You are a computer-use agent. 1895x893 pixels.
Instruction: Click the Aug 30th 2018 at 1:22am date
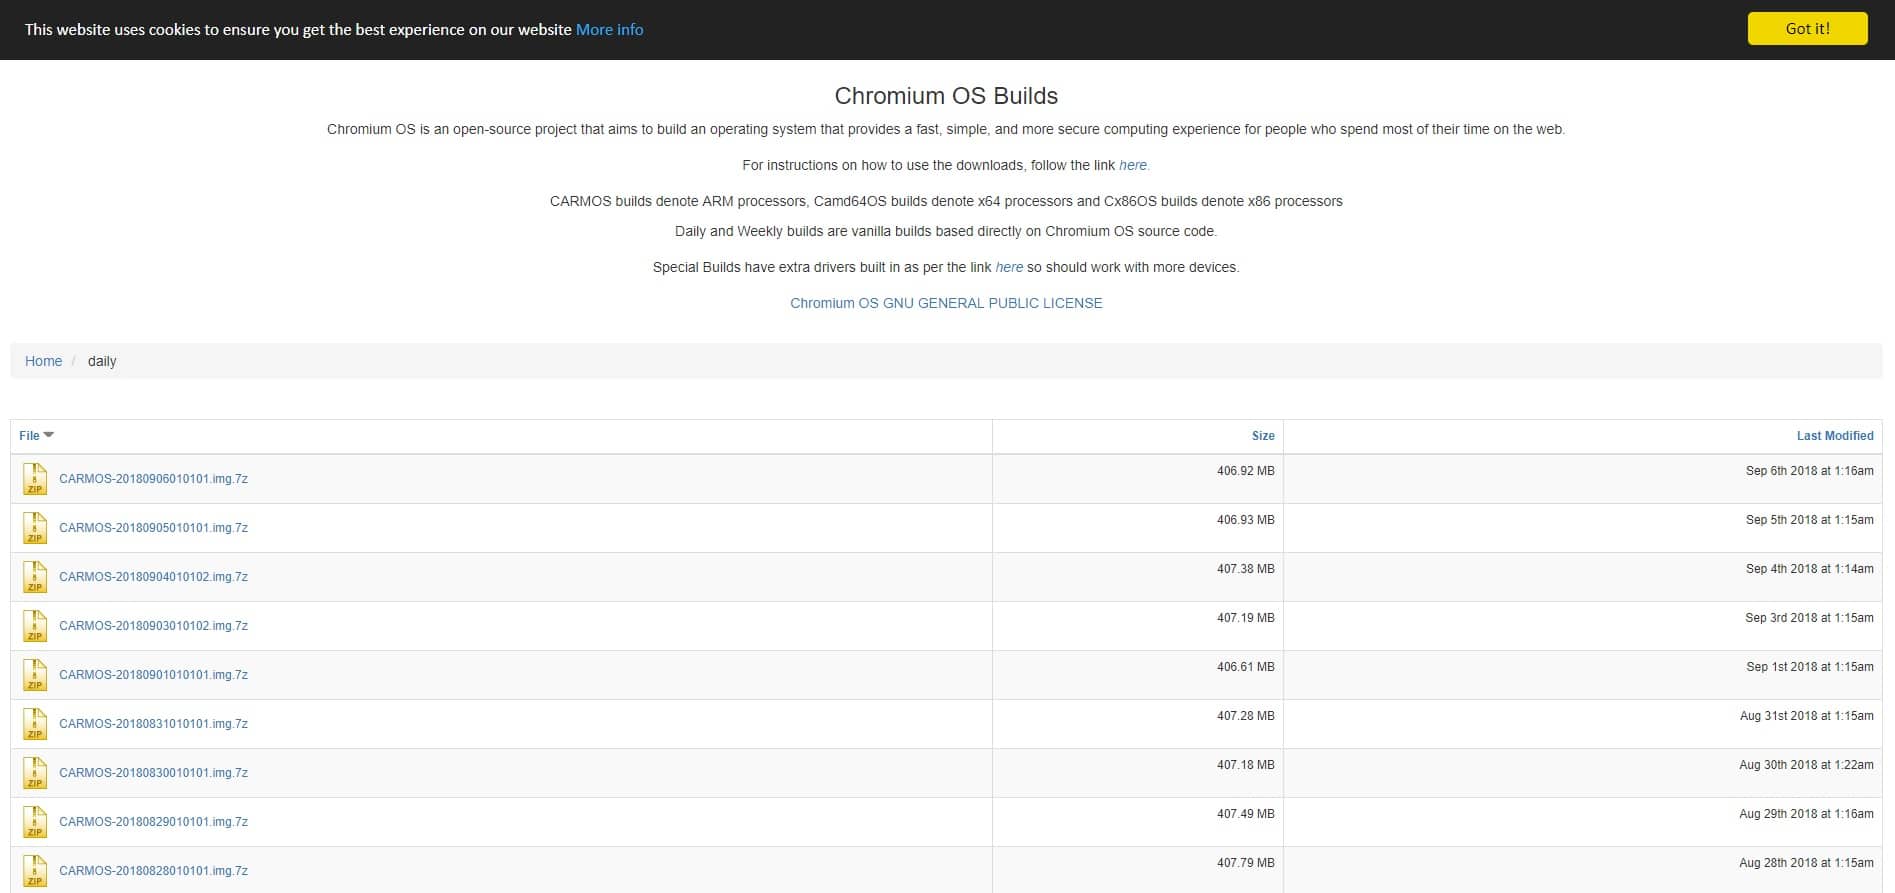click(x=1806, y=765)
